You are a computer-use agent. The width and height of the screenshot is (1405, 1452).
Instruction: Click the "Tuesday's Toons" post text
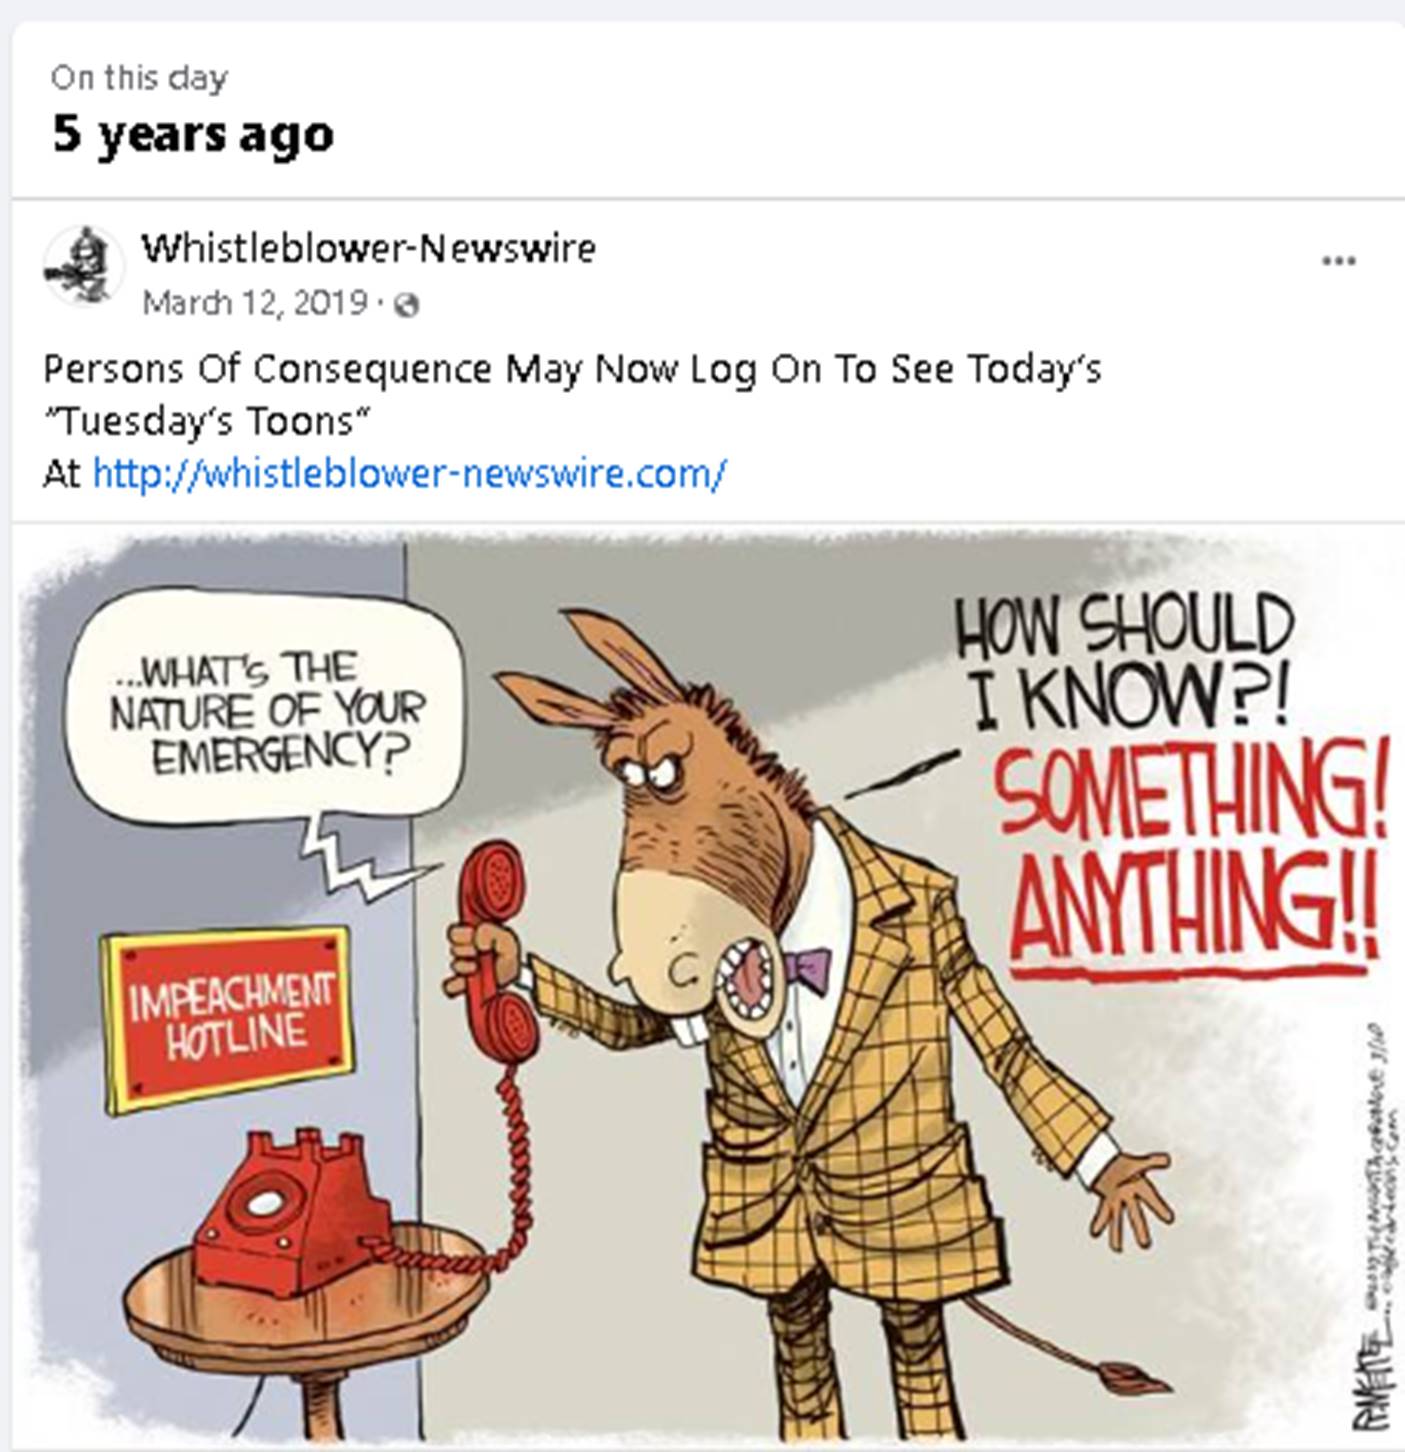pyautogui.click(x=206, y=421)
